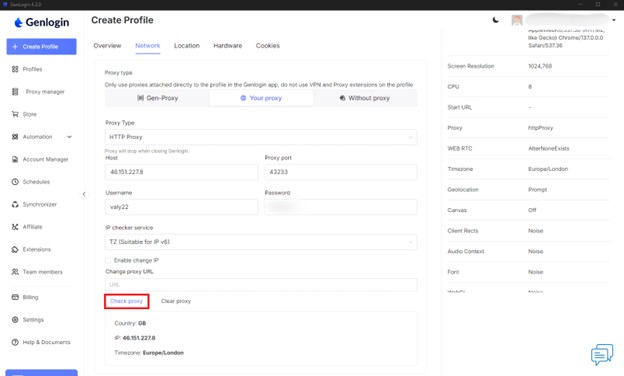Switch to the Hardware tab
624x376 pixels.
tap(228, 46)
